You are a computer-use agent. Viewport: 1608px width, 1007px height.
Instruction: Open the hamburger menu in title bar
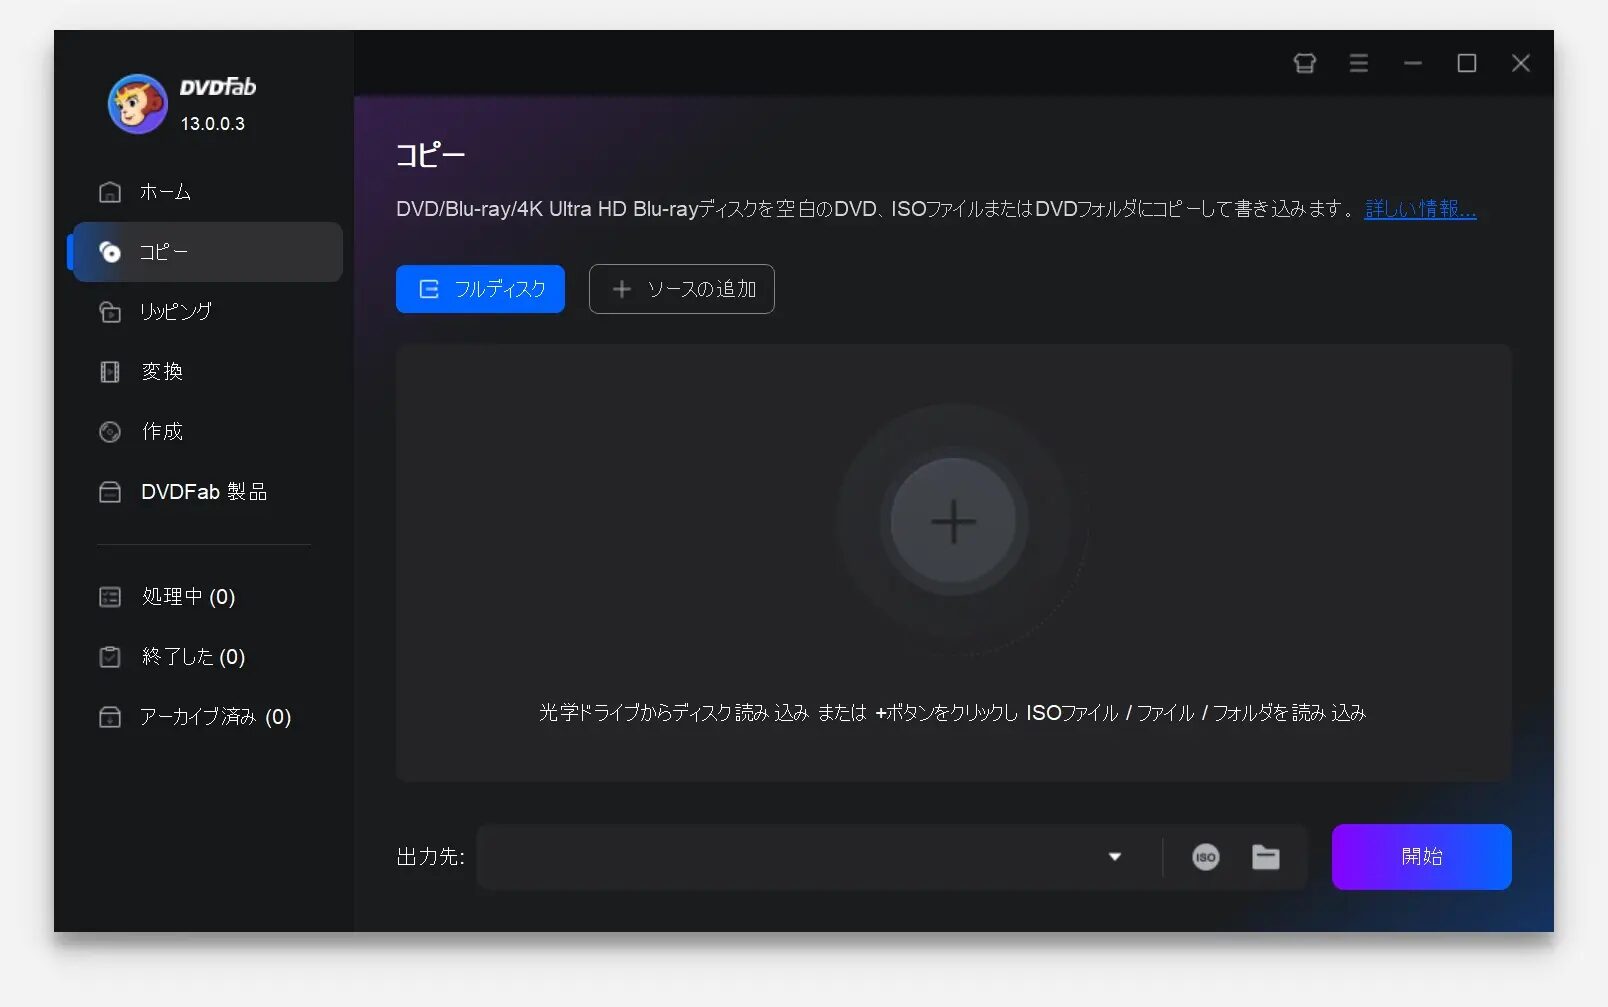pos(1358,64)
